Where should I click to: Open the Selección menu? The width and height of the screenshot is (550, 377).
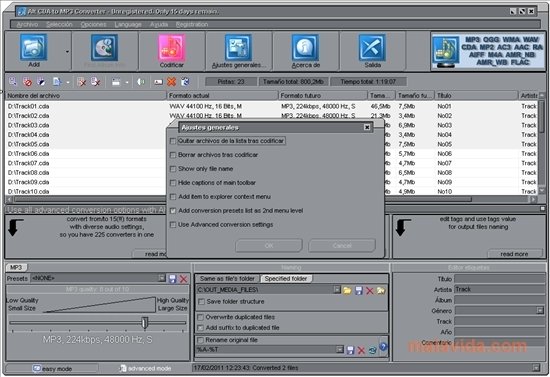coord(59,24)
